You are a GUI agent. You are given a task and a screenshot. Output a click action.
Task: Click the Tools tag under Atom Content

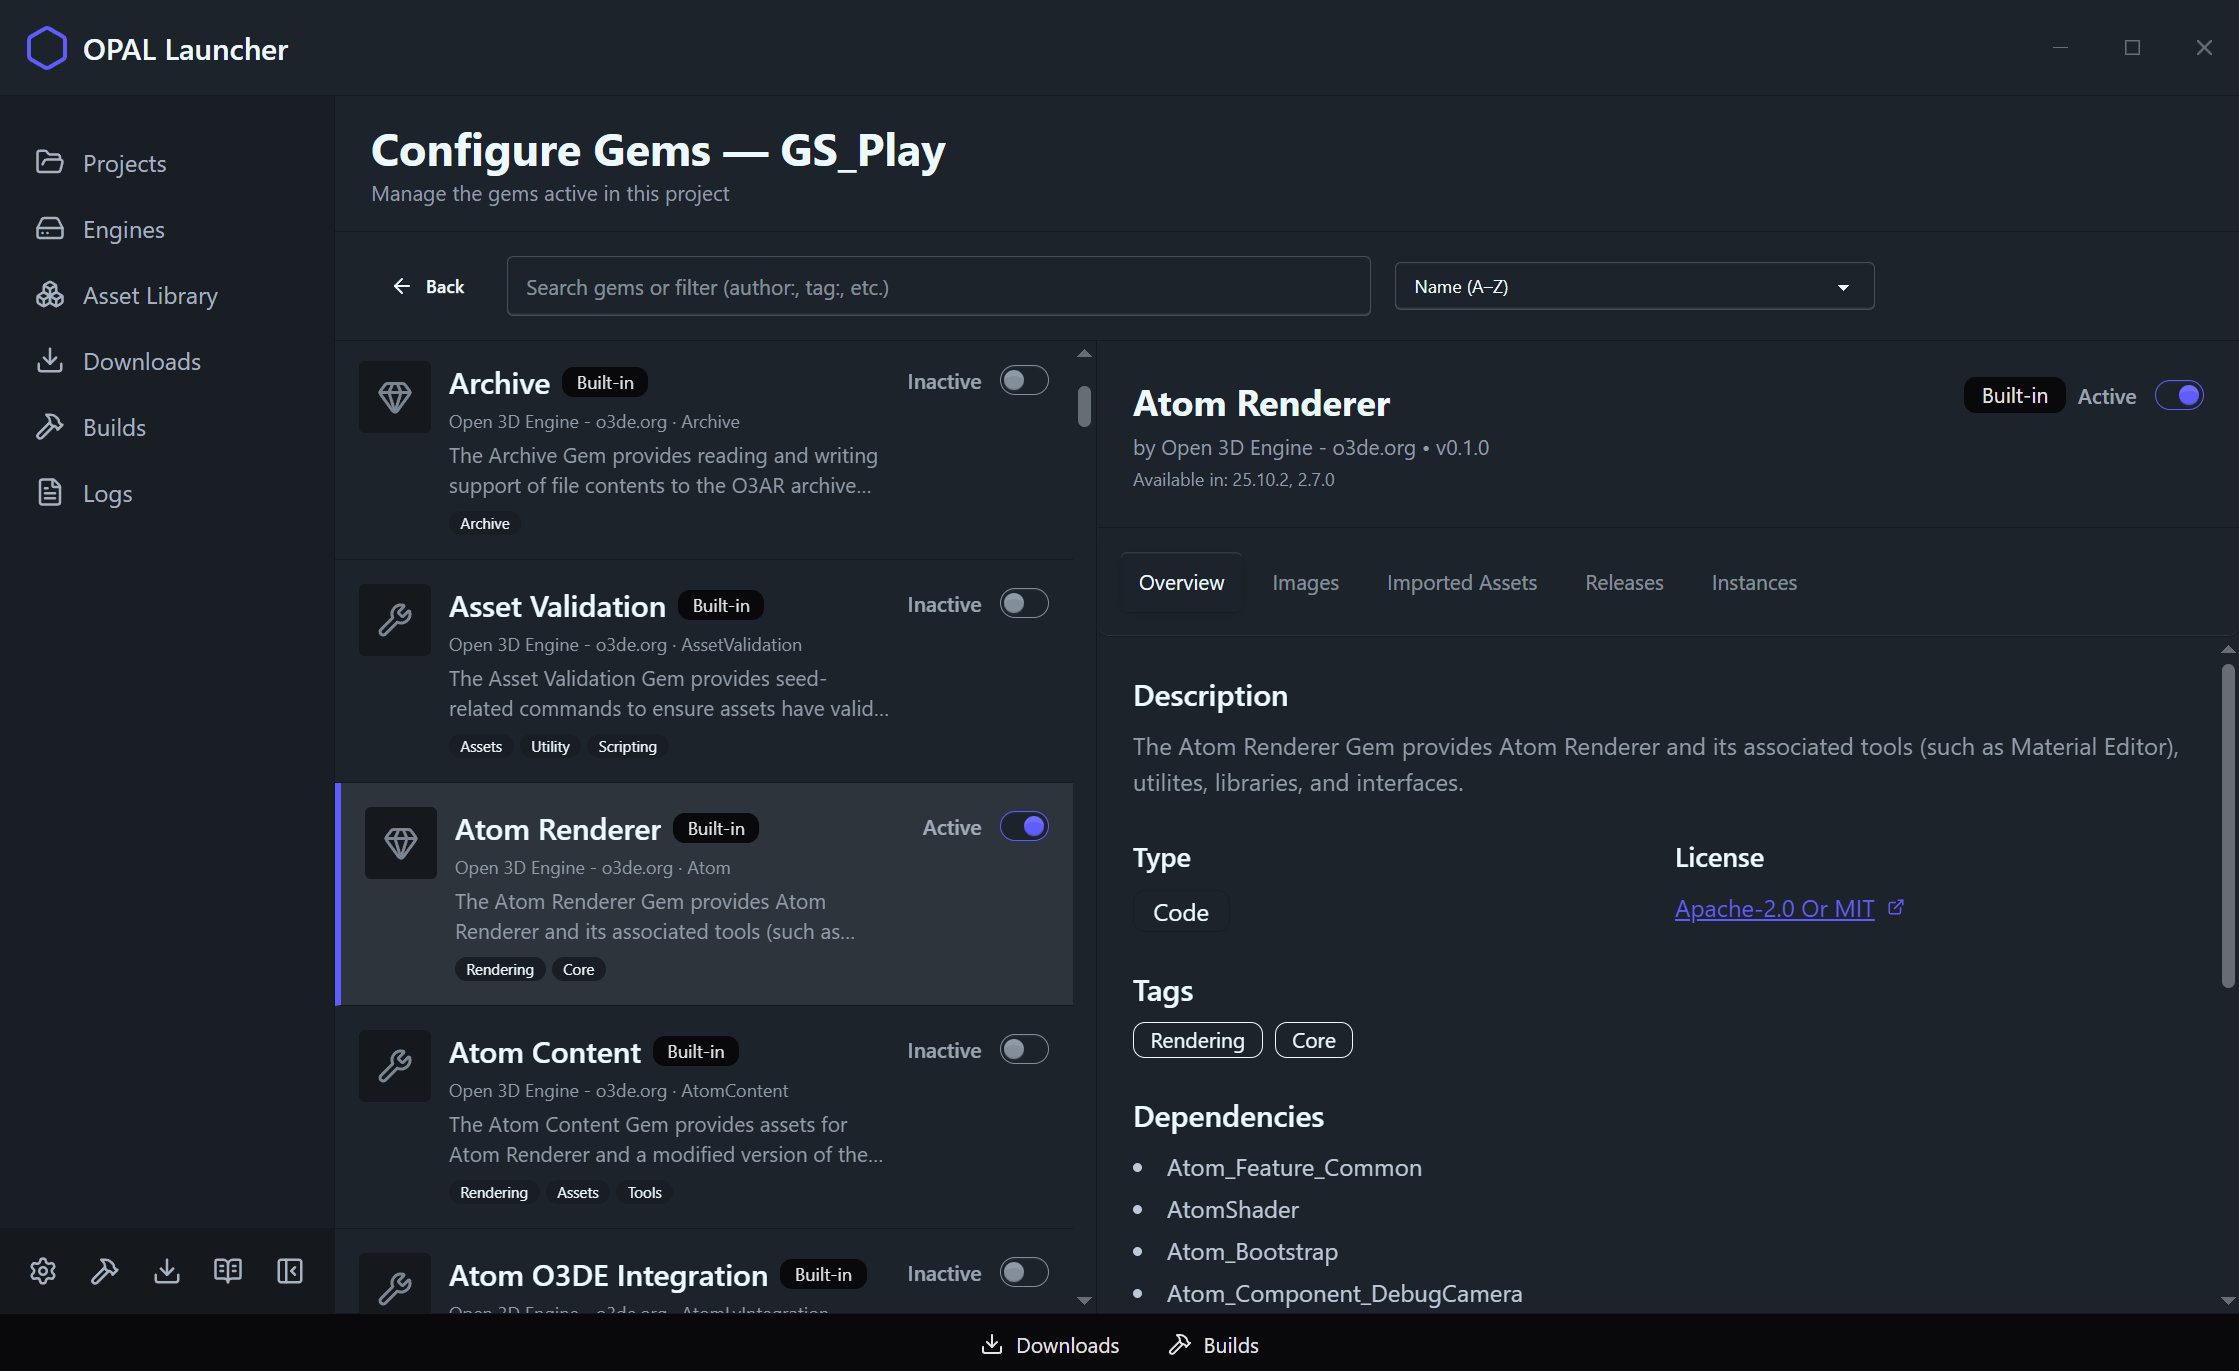(645, 1193)
